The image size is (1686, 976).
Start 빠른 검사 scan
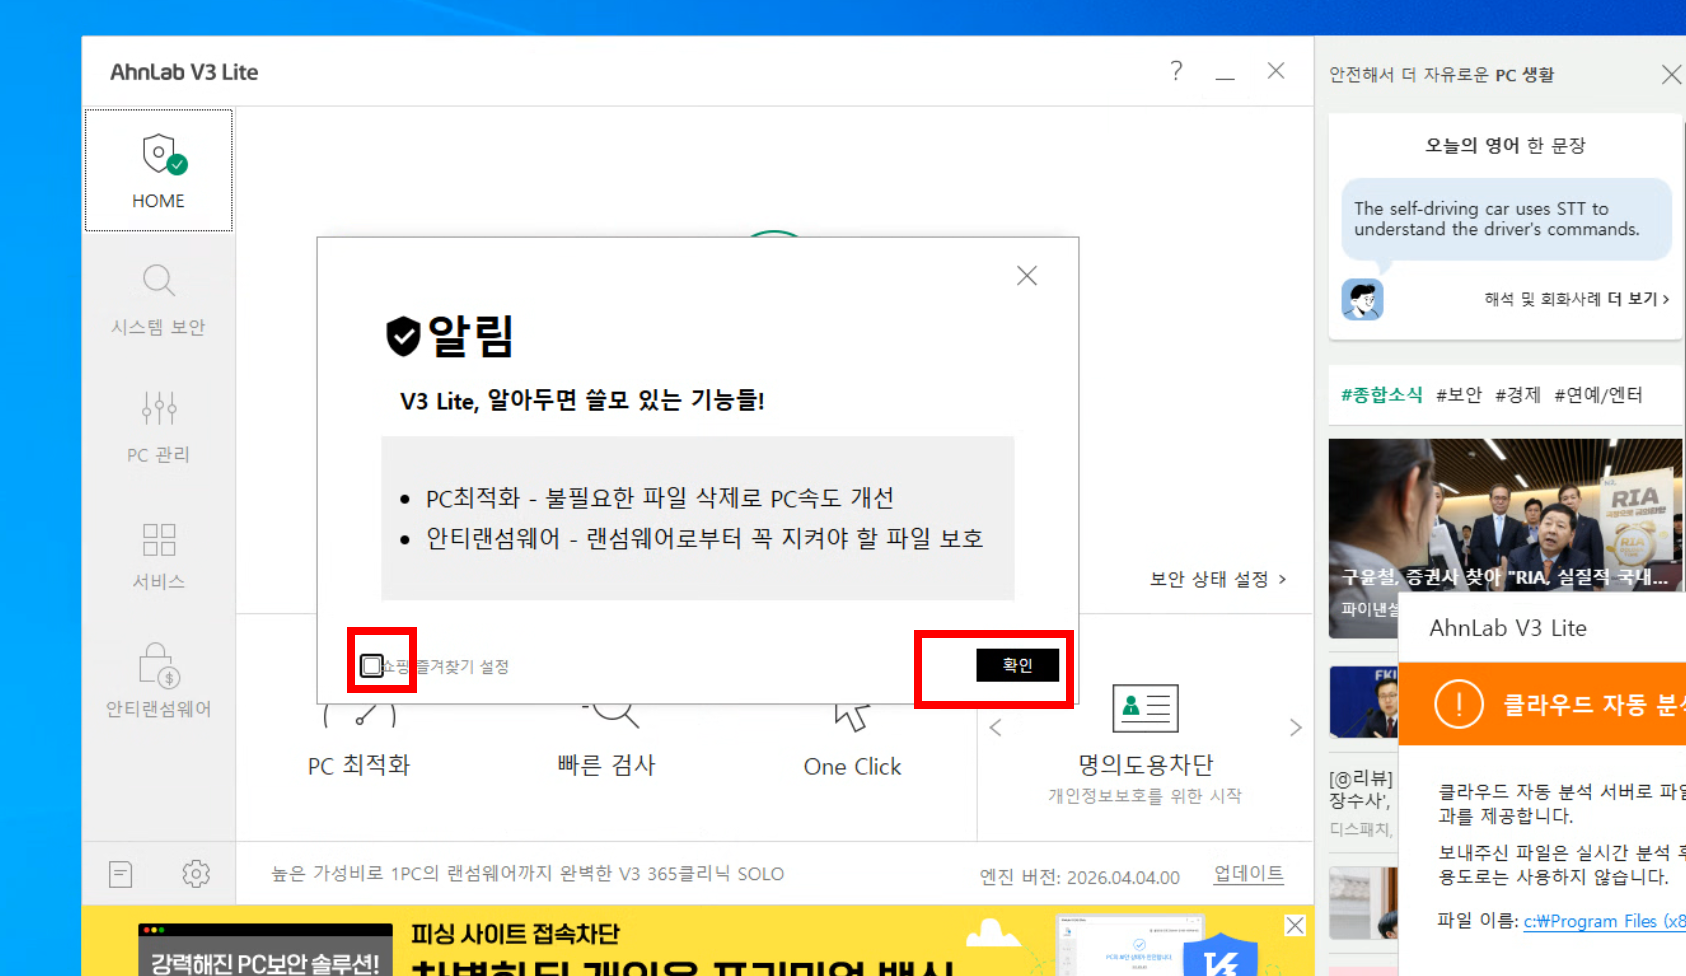click(x=607, y=742)
